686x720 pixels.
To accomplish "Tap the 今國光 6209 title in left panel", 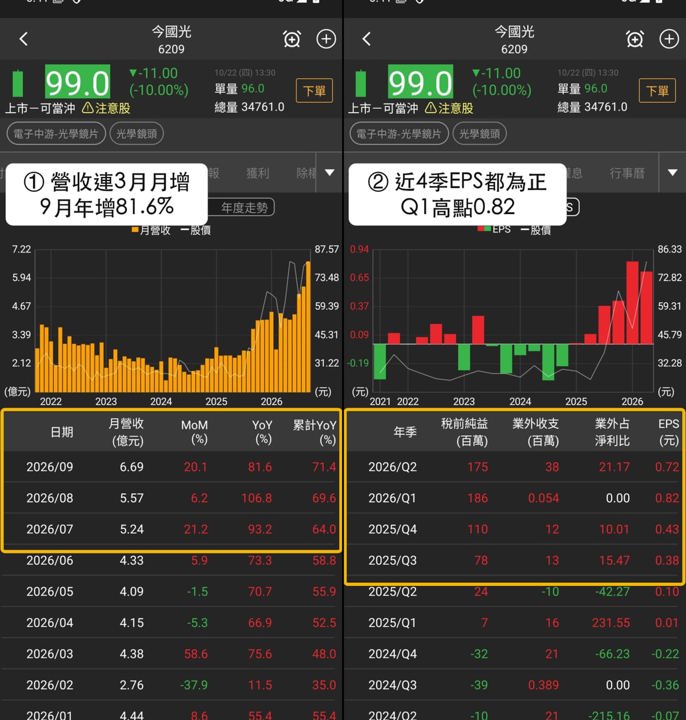I will click(x=171, y=39).
